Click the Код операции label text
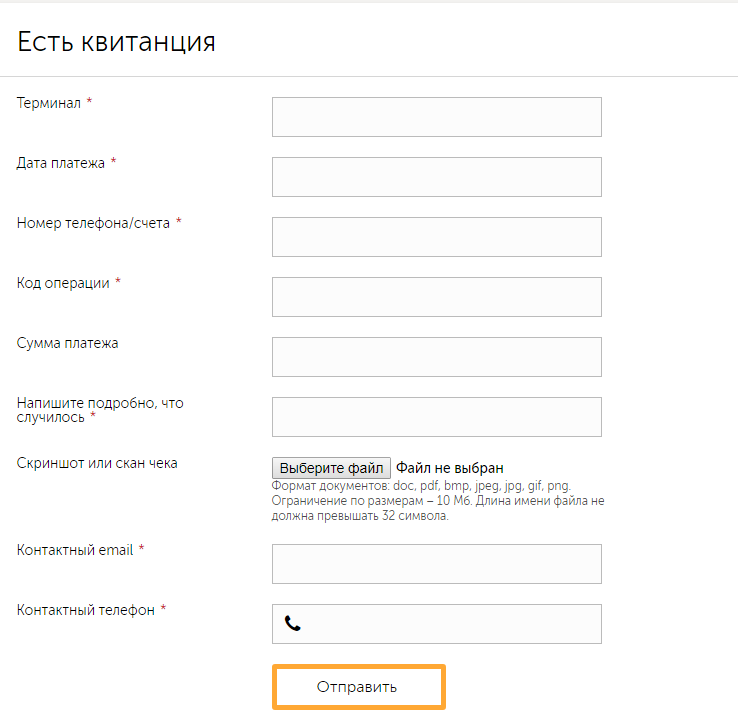Image resolution: width=738 pixels, height=726 pixels. [63, 283]
